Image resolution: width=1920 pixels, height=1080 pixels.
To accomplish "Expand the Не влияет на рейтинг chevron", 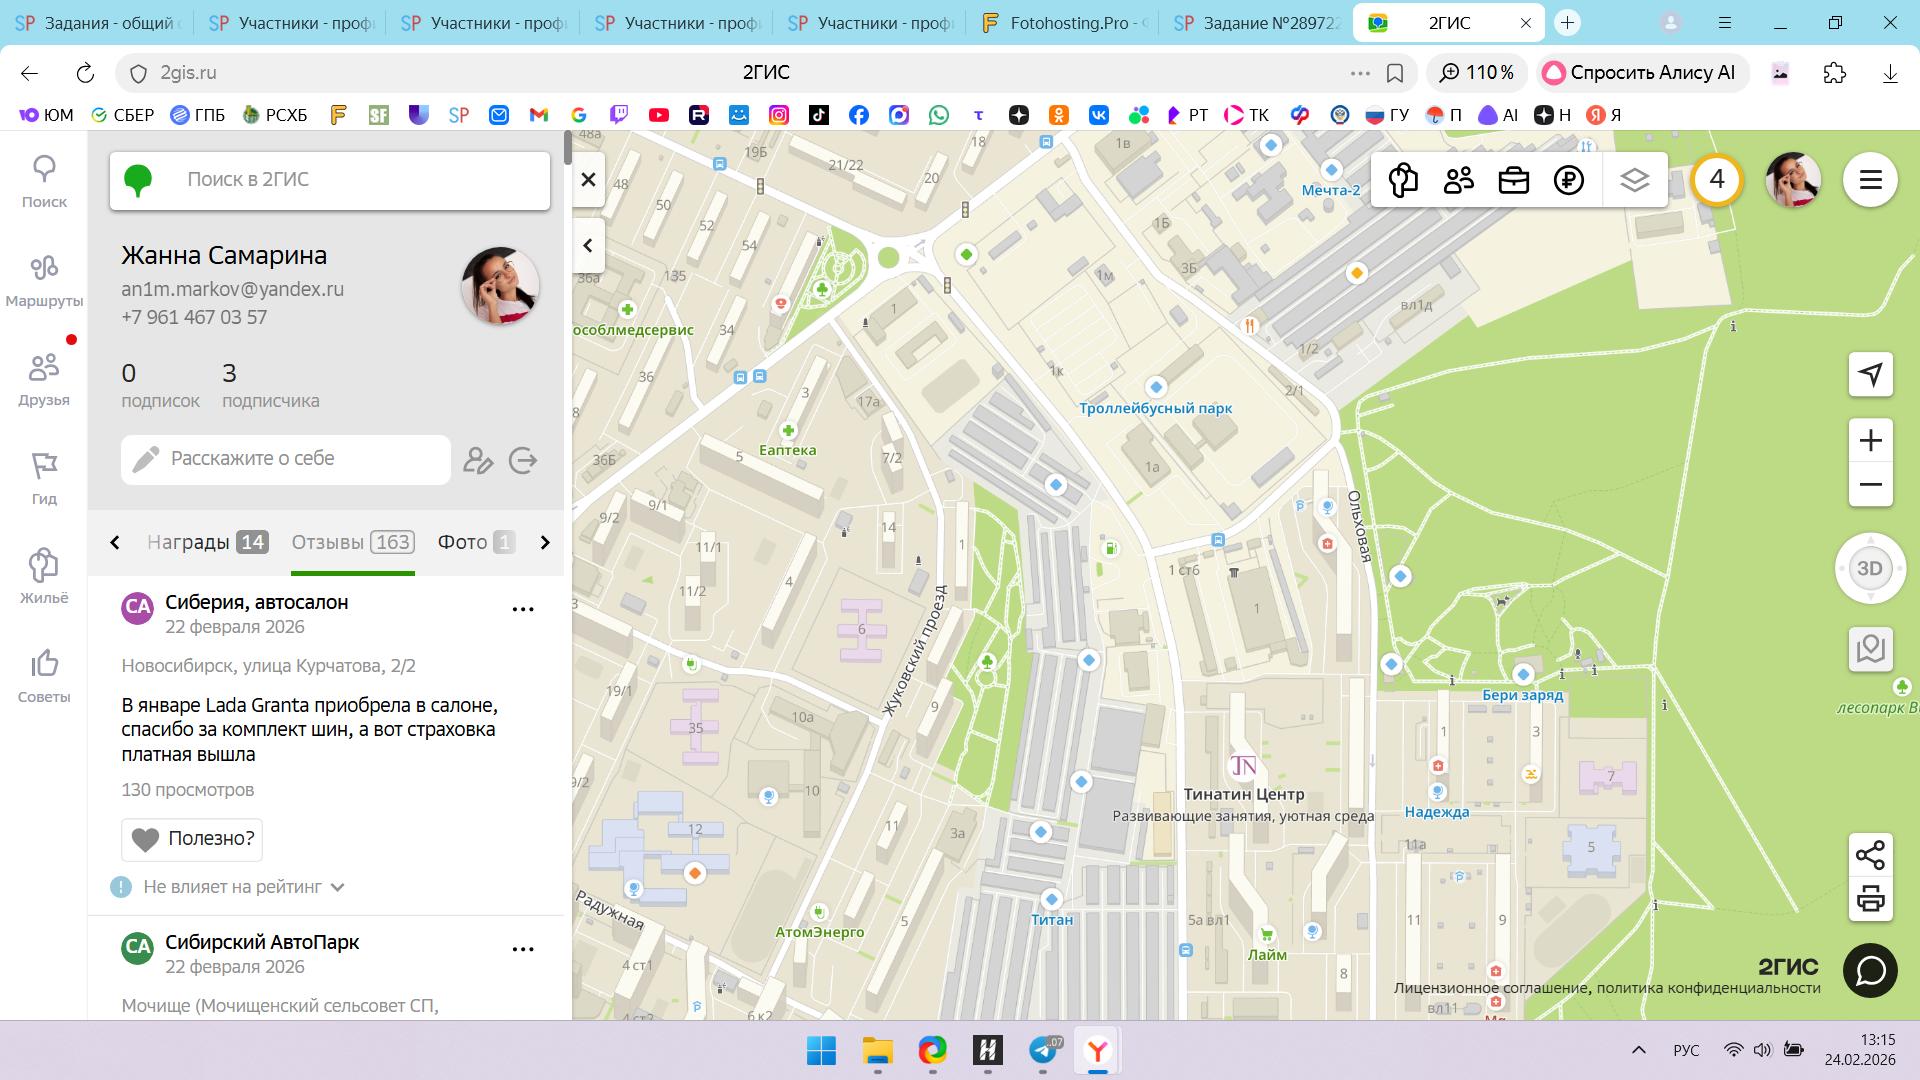I will [x=338, y=887].
